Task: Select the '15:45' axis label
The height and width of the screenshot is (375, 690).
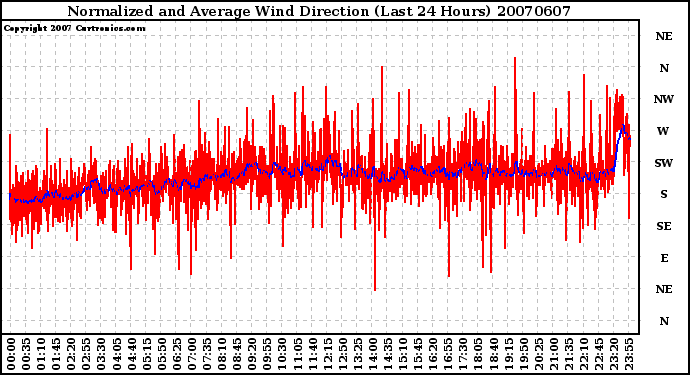Action: [x=417, y=354]
